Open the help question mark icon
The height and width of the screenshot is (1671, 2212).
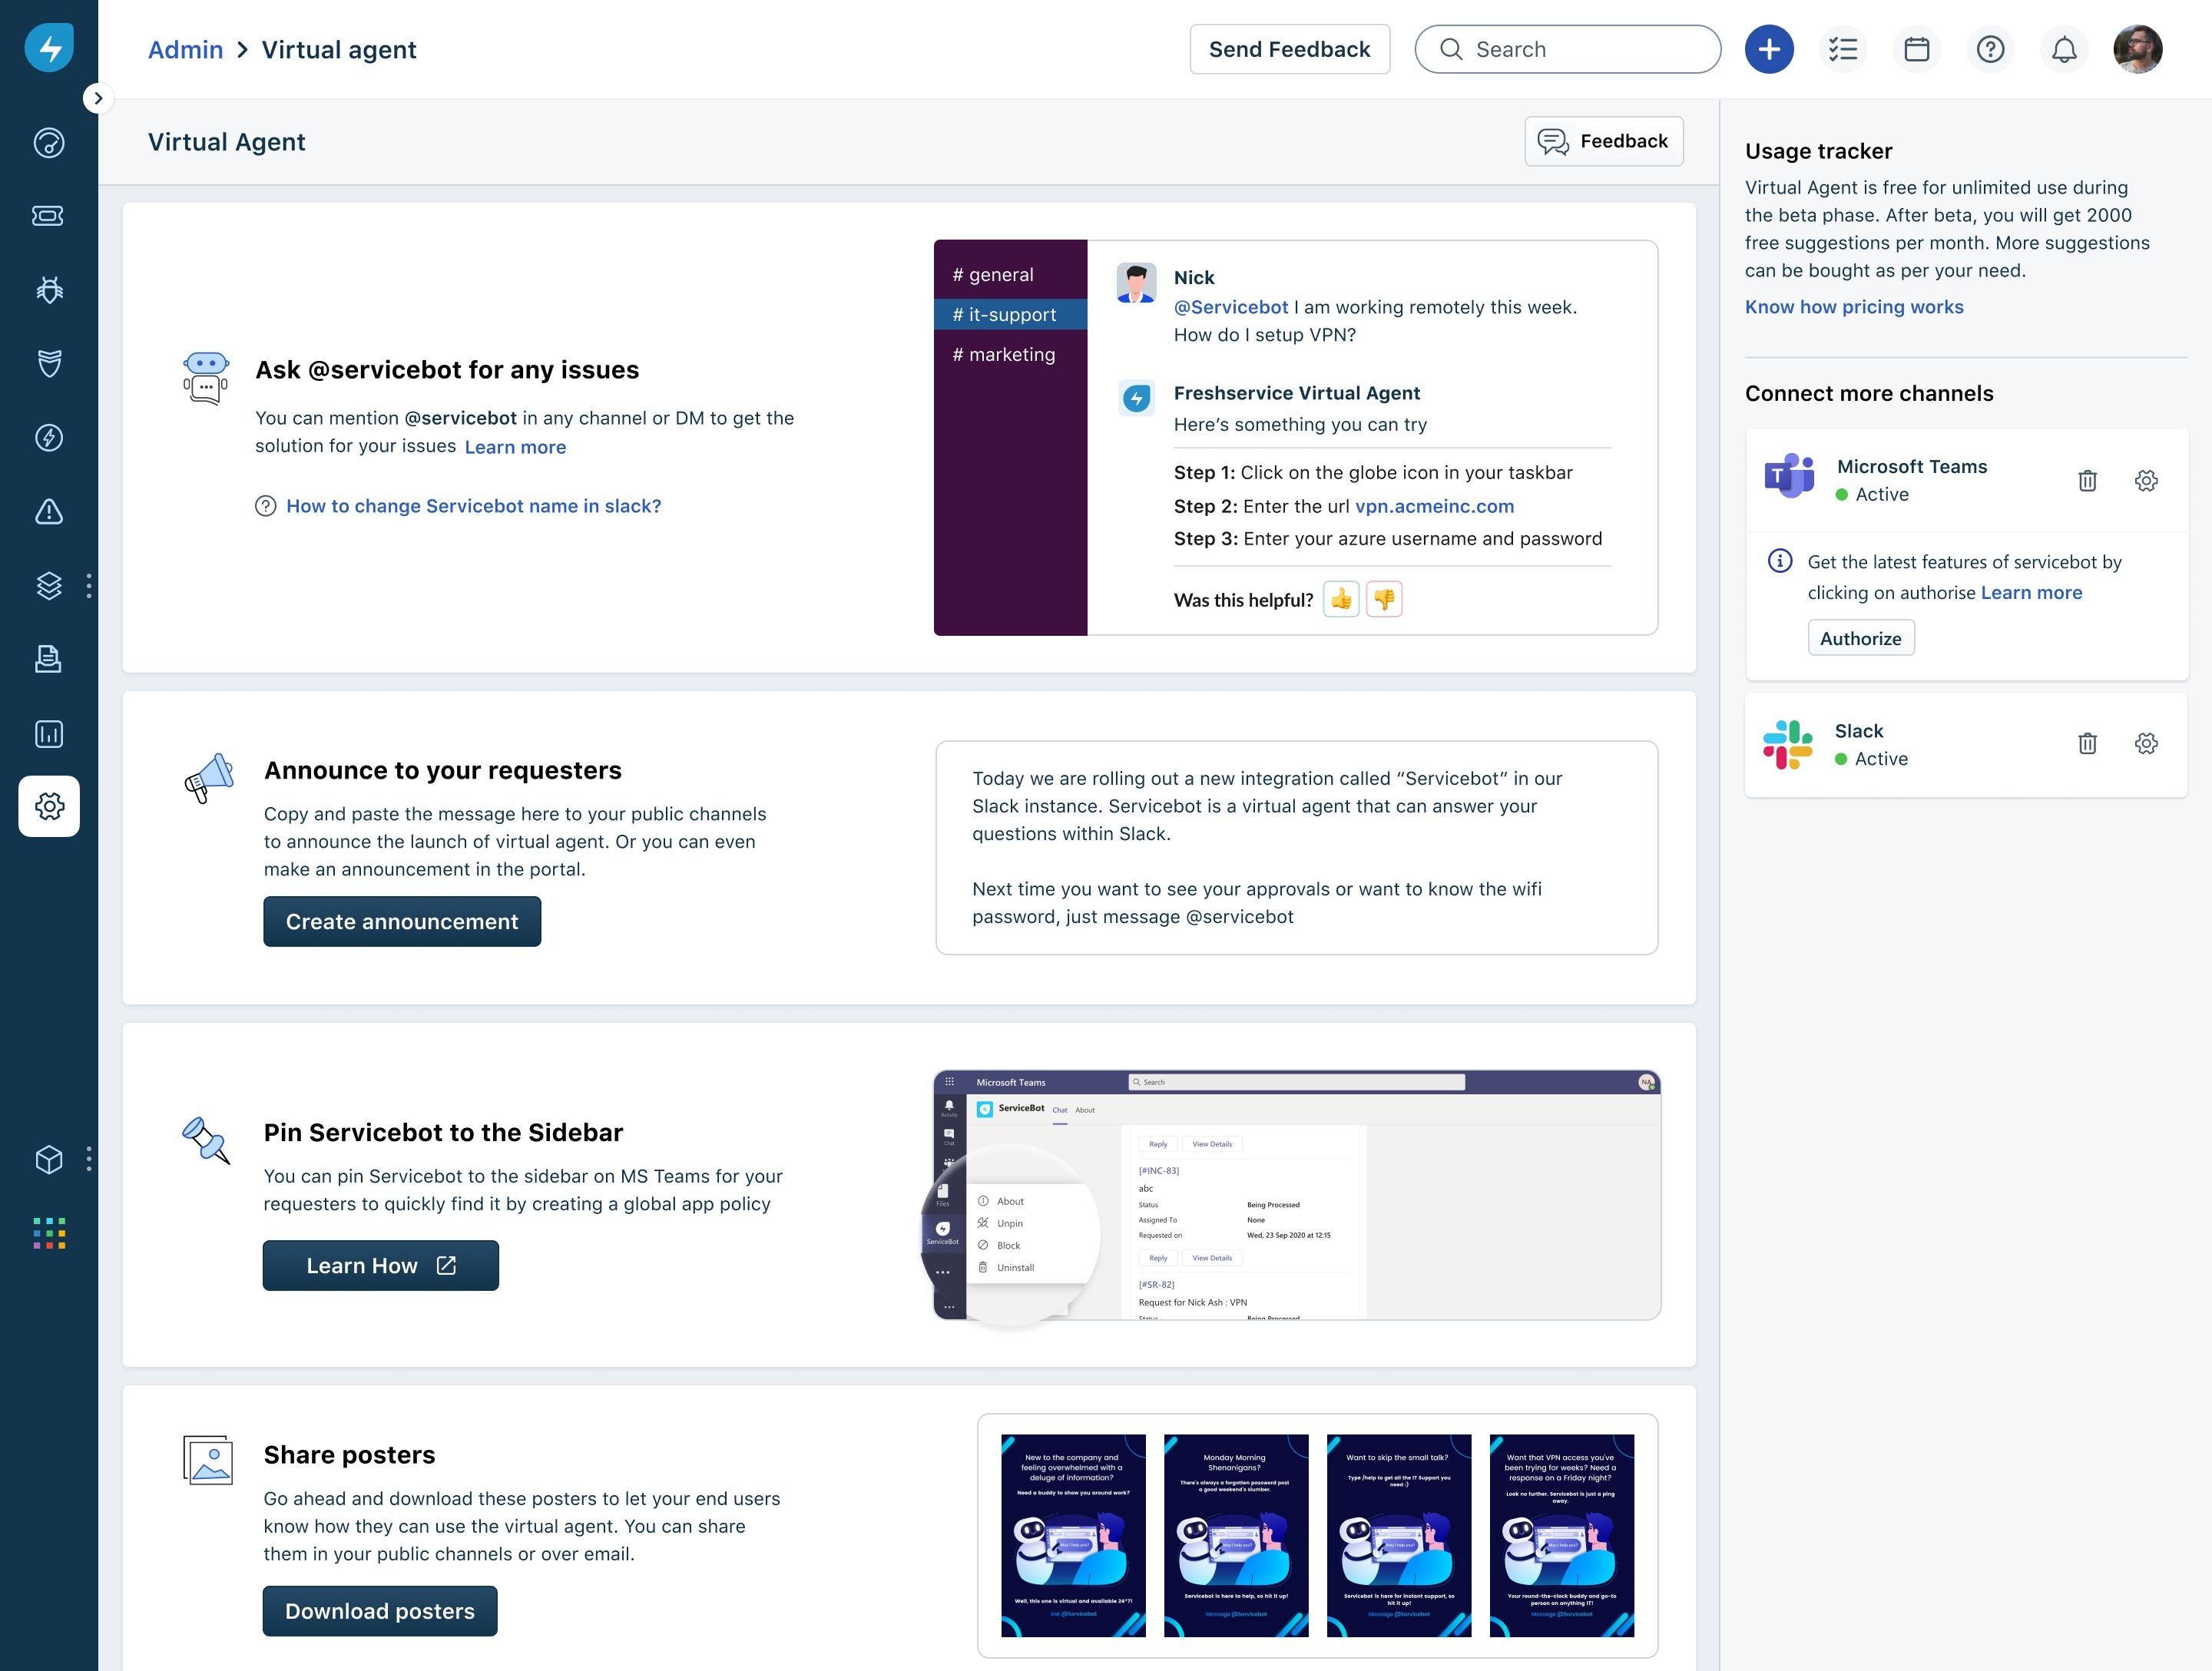pos(1989,49)
